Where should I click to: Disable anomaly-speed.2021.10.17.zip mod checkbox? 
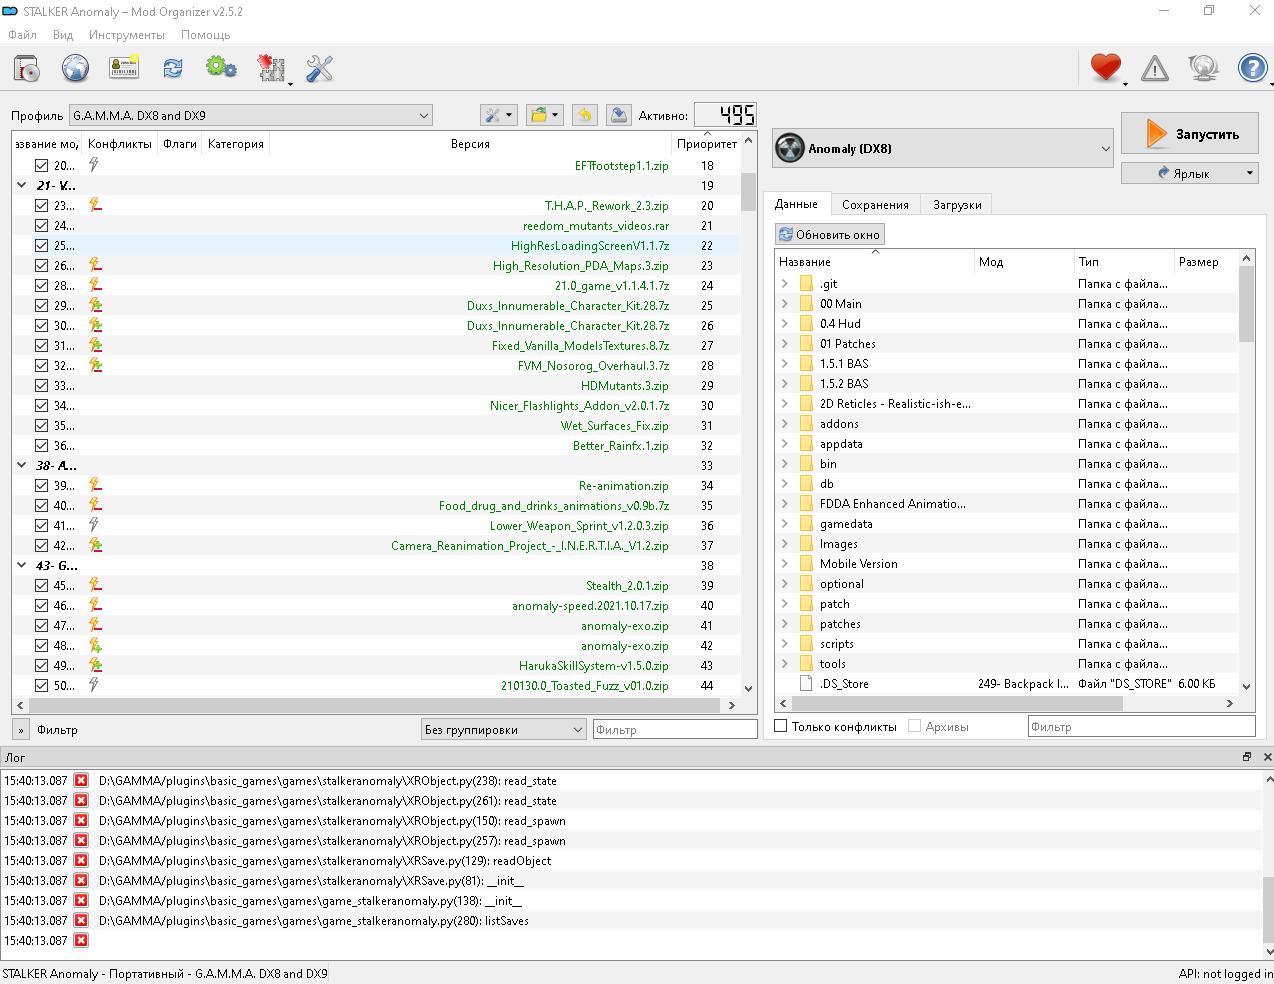tap(42, 605)
